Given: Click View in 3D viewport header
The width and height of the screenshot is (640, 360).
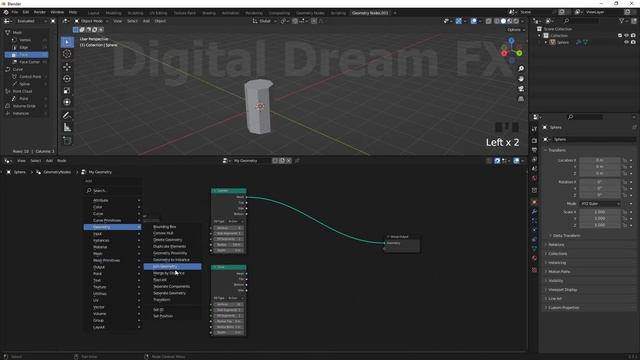Looking at the screenshot, I should tap(118, 21).
